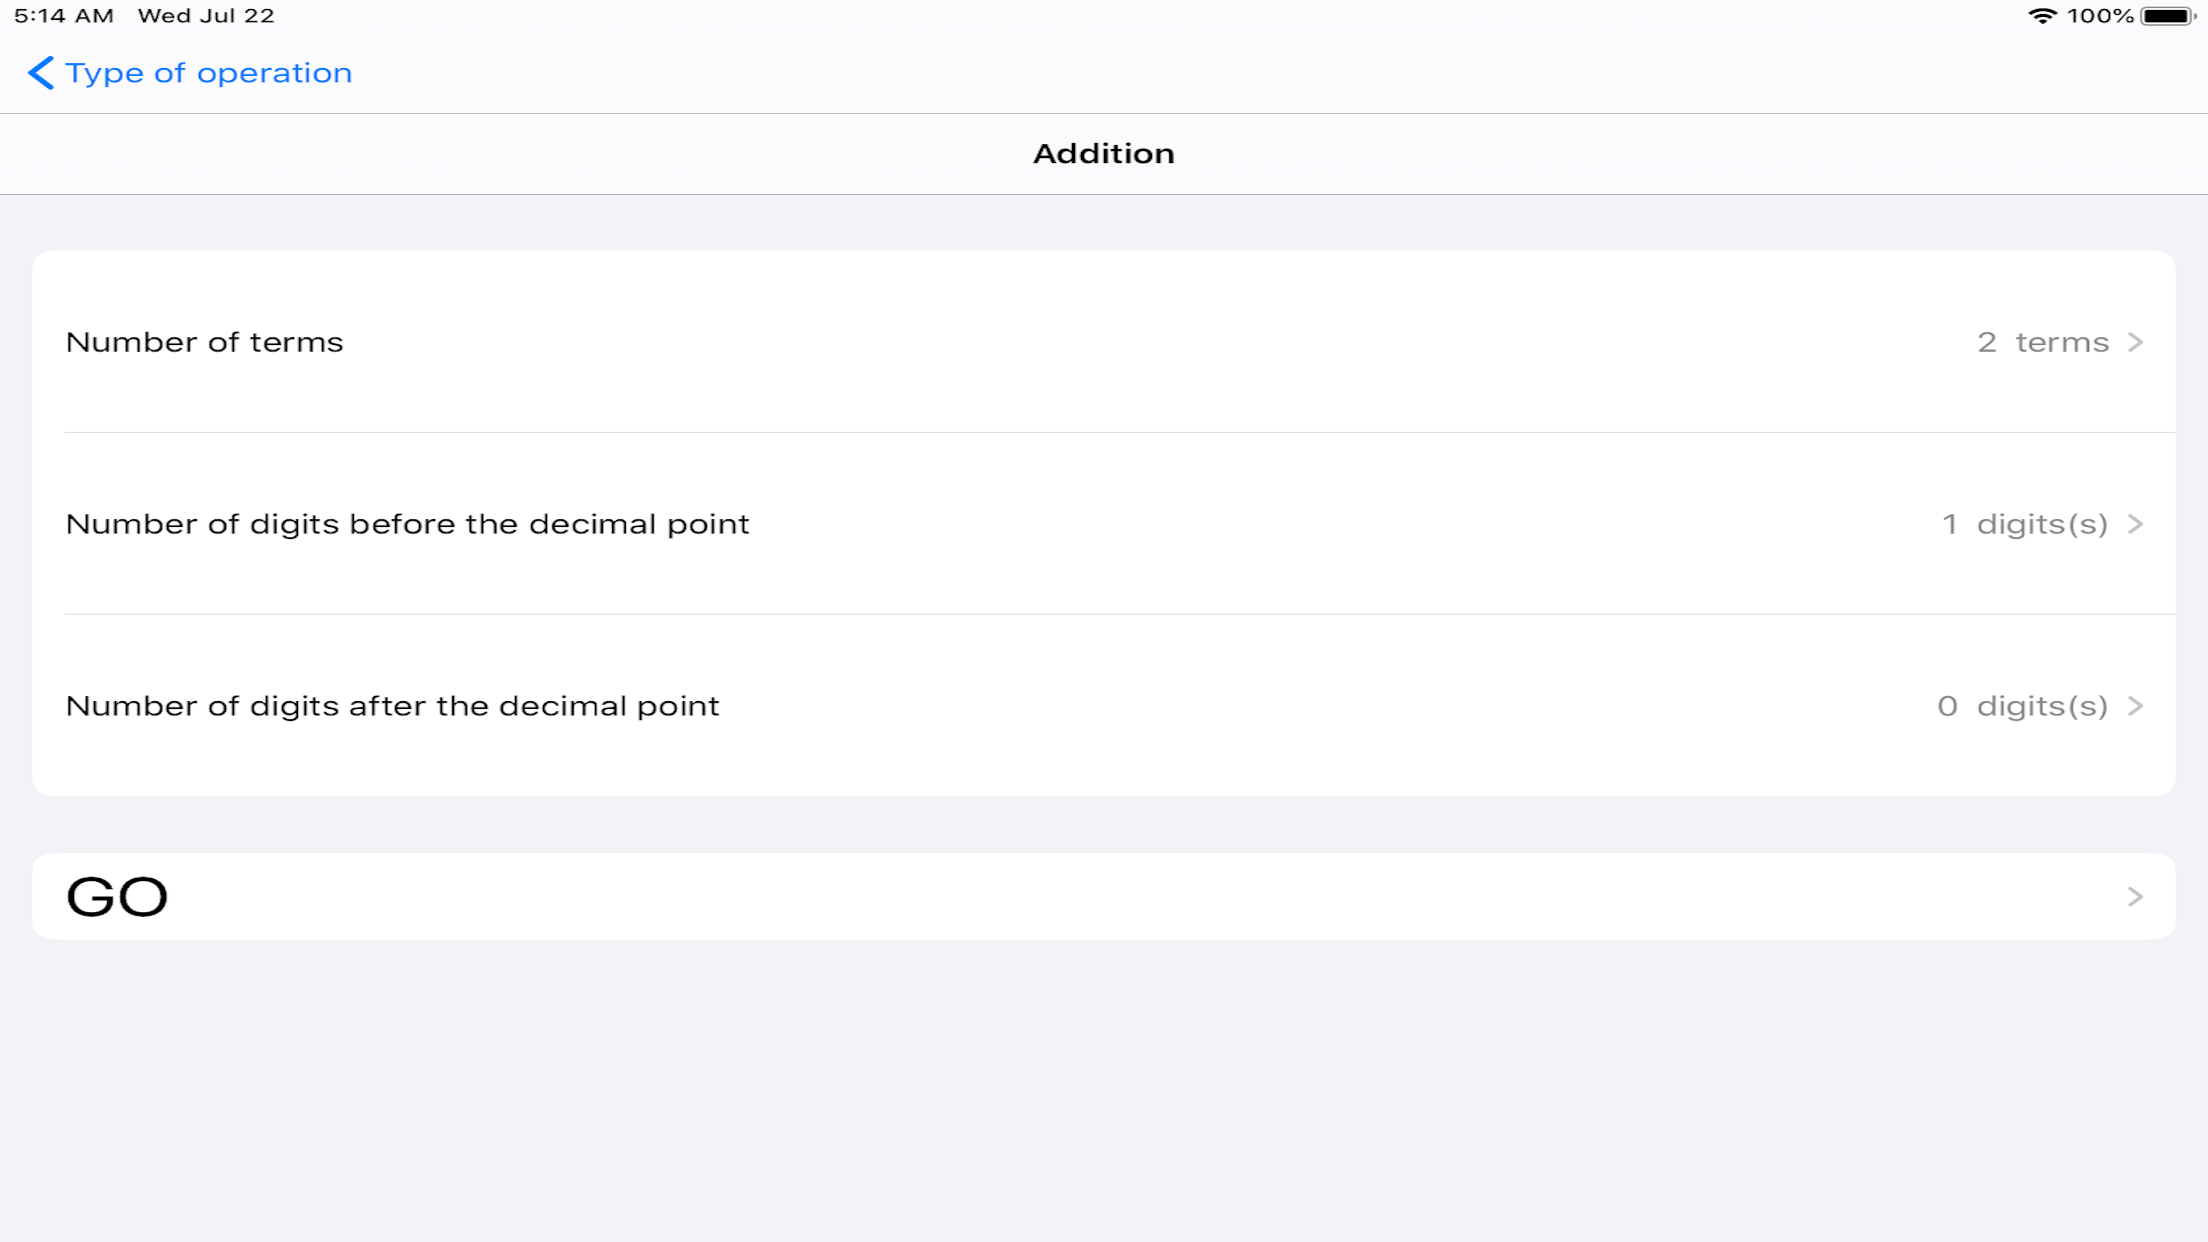Expand chevron beside '1 digits(s)'
2208x1242 pixels.
pyautogui.click(x=2135, y=524)
